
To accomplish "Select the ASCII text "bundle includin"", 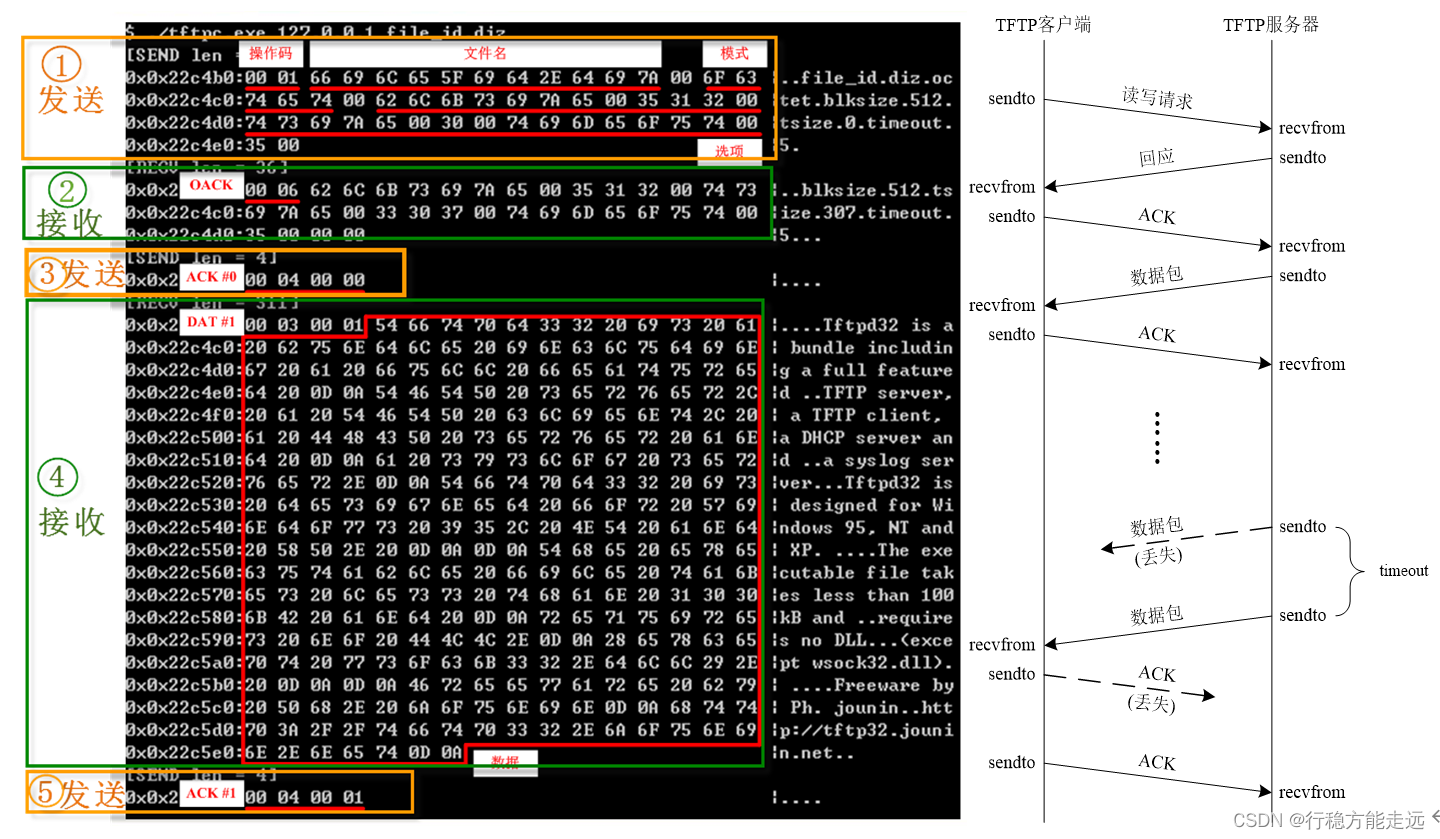I will [x=872, y=348].
